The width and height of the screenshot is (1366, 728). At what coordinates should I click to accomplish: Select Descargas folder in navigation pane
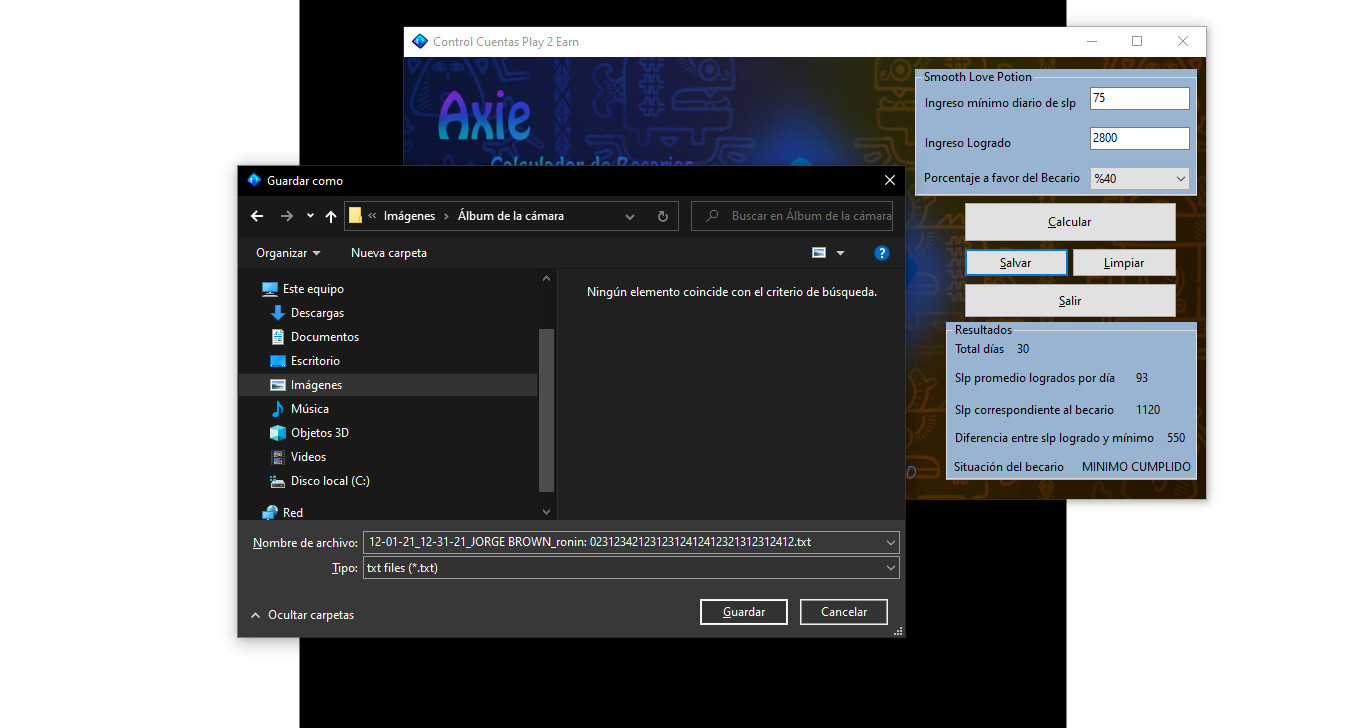(317, 313)
